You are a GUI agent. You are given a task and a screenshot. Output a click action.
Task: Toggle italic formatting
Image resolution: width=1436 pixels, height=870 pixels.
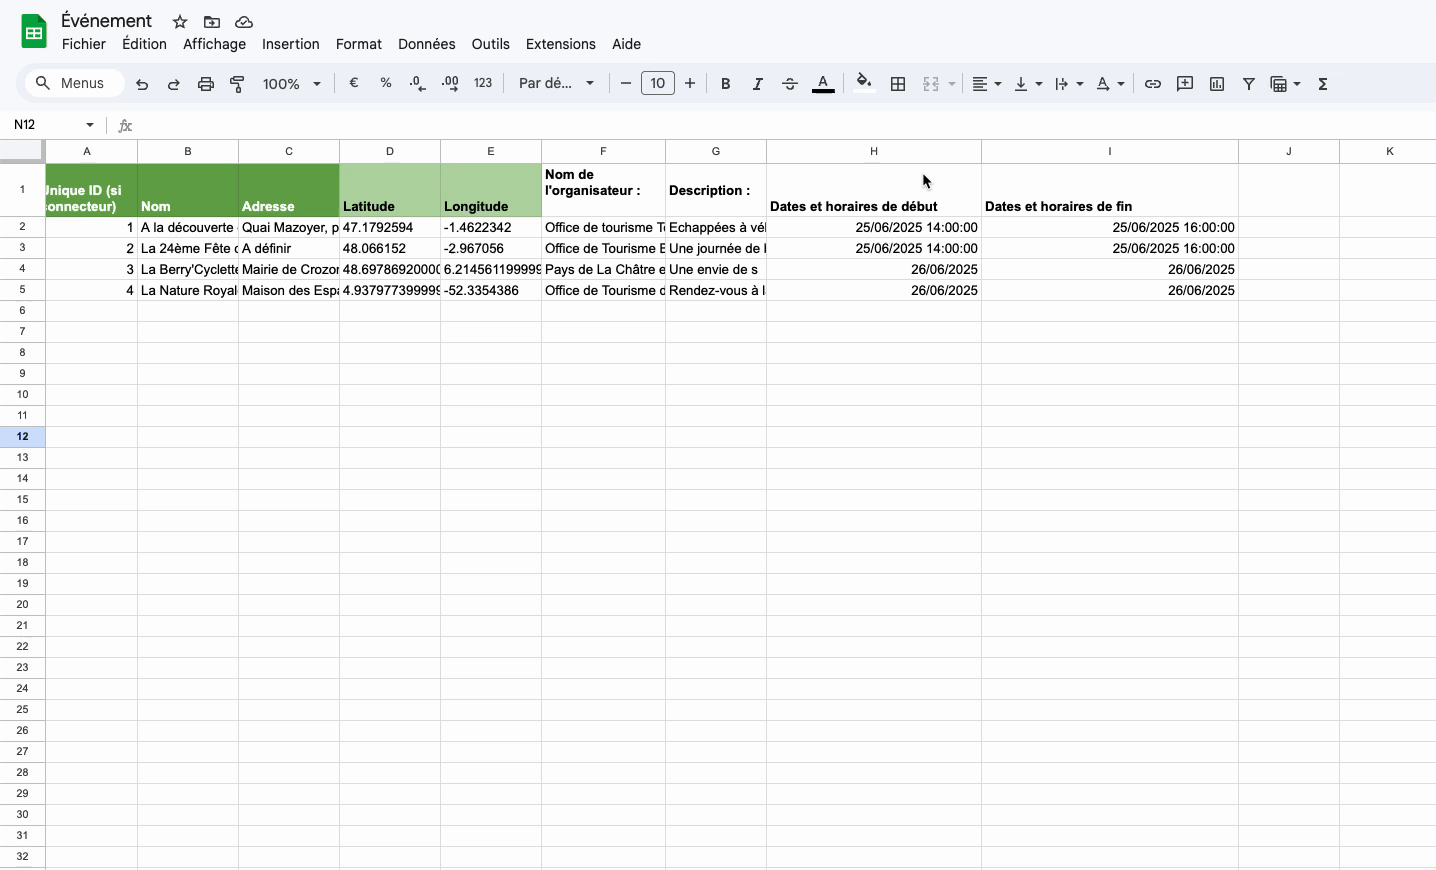758,84
